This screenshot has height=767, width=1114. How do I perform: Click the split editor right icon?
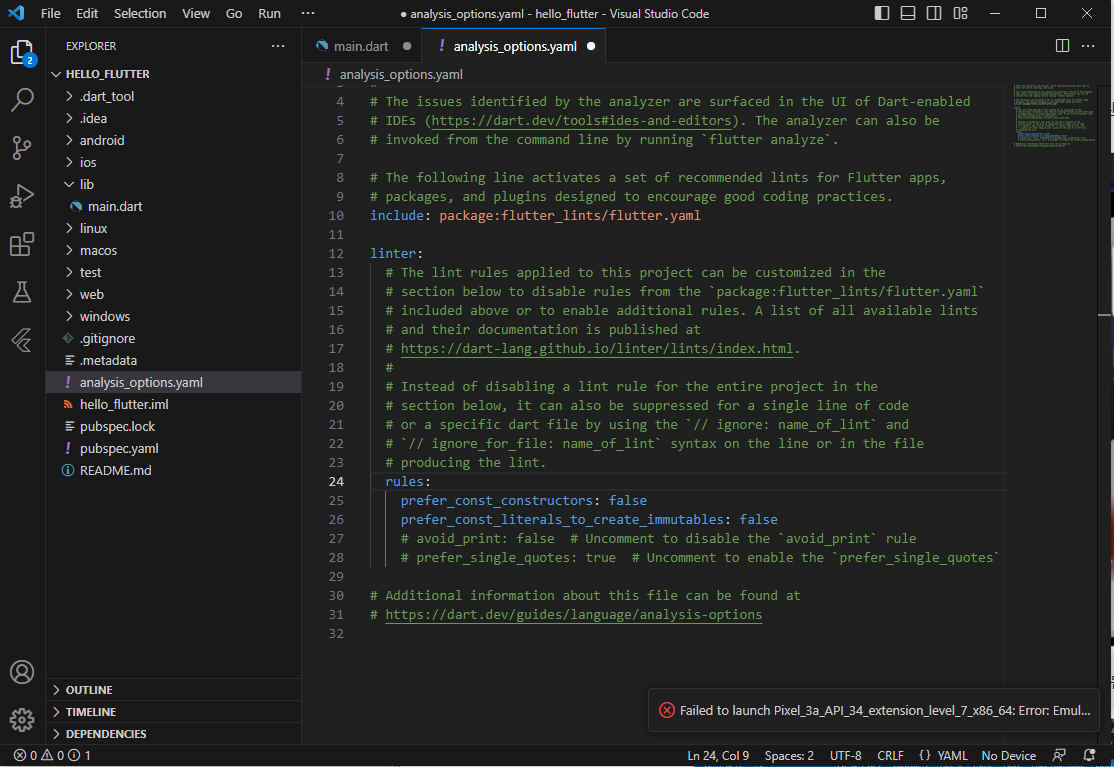point(1062,46)
